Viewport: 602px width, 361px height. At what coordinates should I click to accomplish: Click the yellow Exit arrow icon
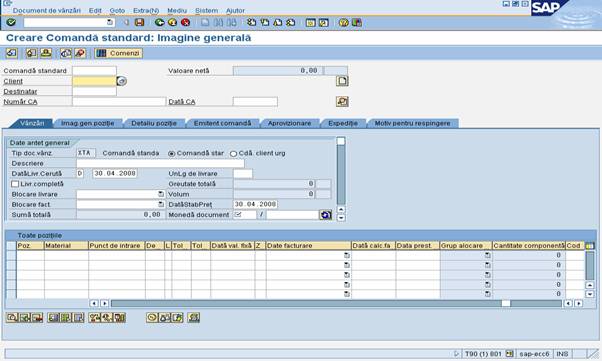coord(172,22)
